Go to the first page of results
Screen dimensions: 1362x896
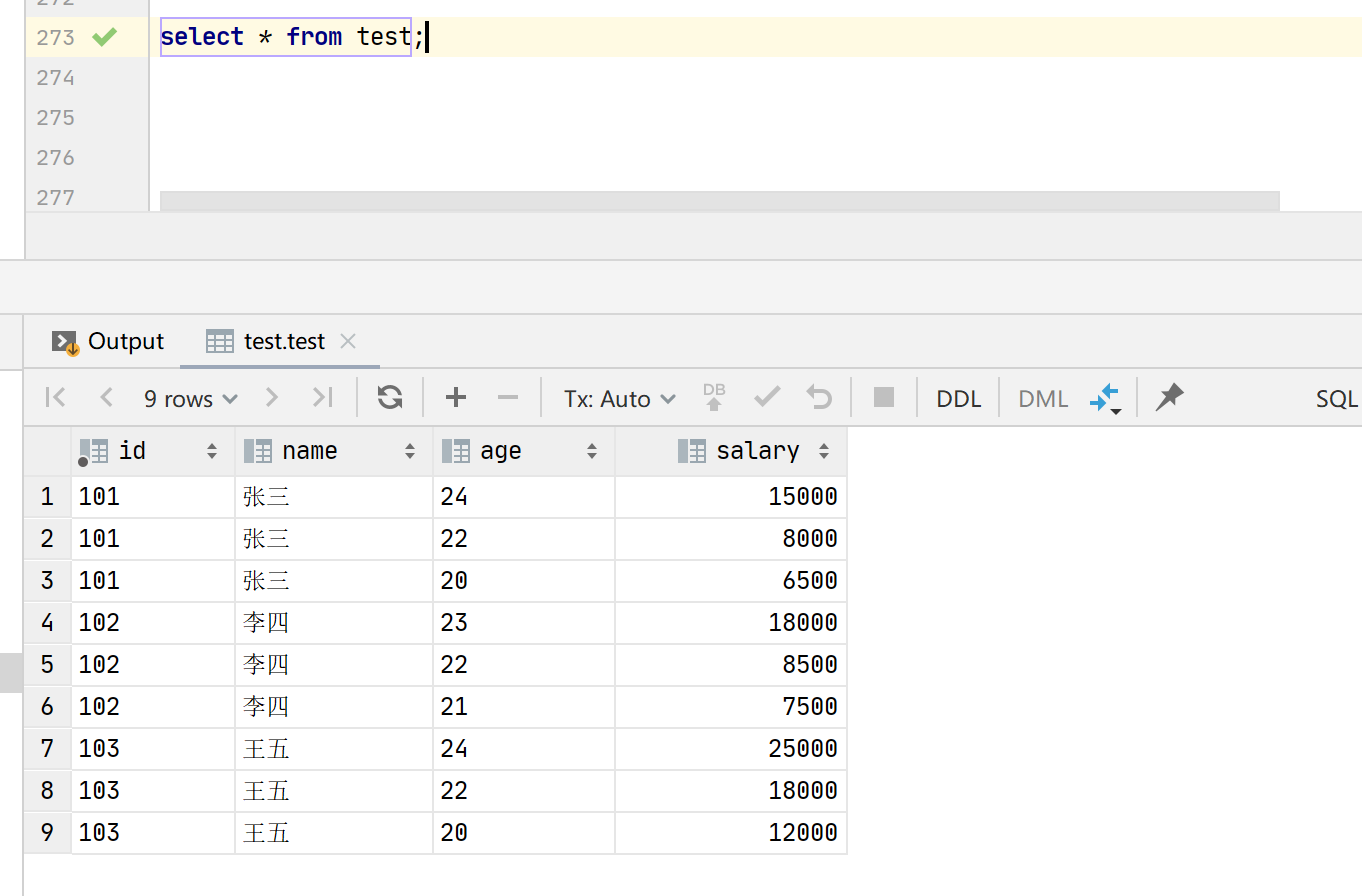point(56,398)
